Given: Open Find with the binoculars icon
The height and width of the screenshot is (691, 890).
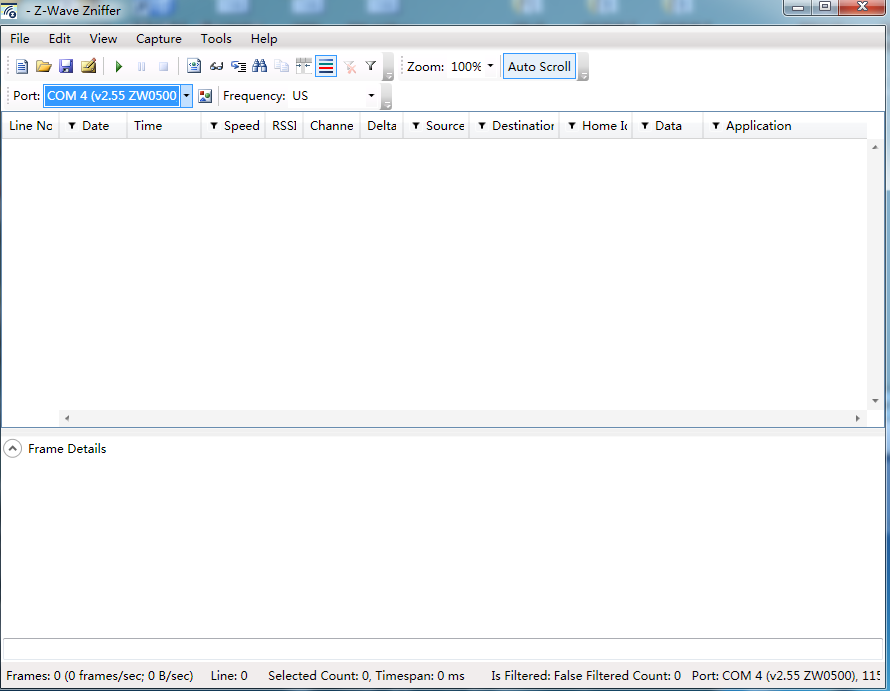Looking at the screenshot, I should tap(259, 66).
